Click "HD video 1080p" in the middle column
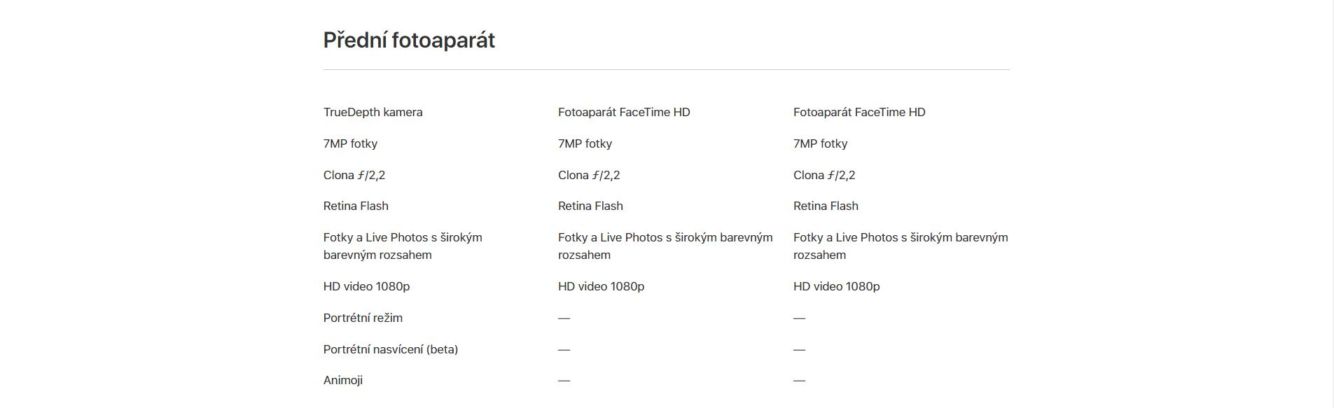 click(601, 286)
